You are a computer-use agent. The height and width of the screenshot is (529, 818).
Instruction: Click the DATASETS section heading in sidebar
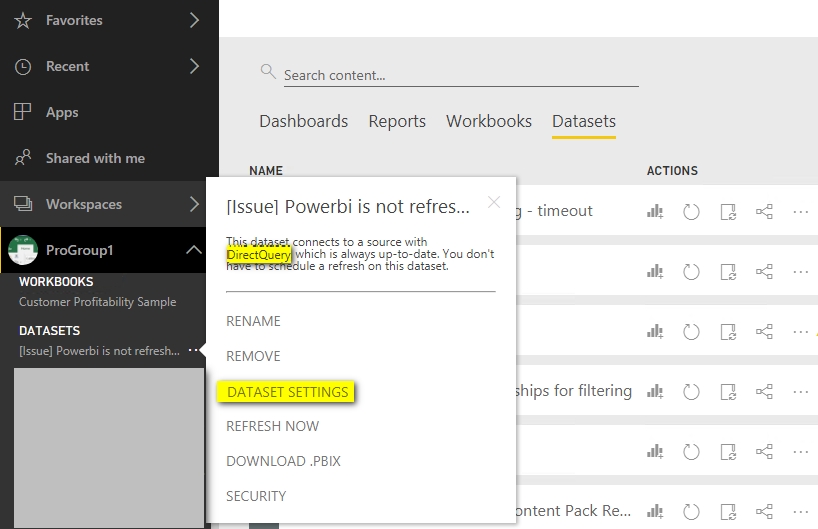point(50,331)
